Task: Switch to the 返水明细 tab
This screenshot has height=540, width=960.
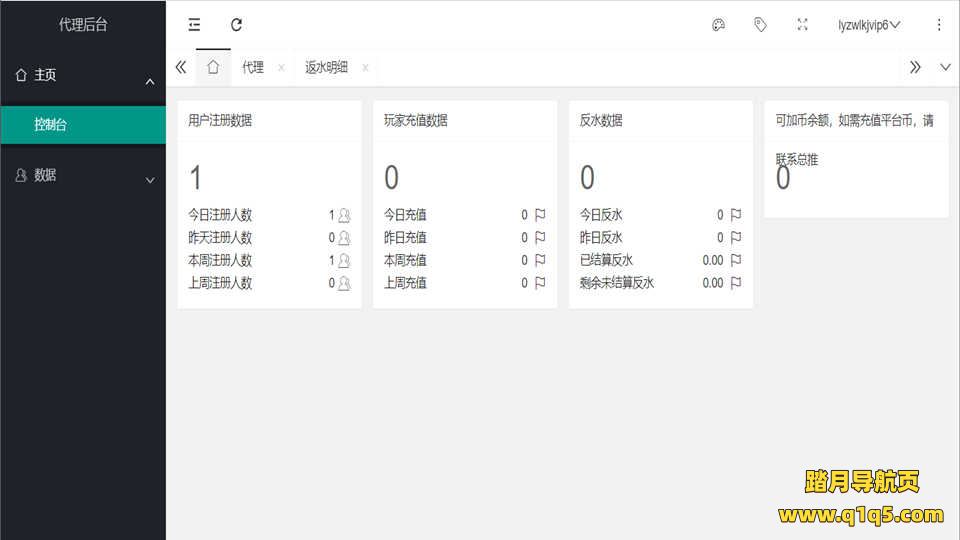Action: coord(326,67)
